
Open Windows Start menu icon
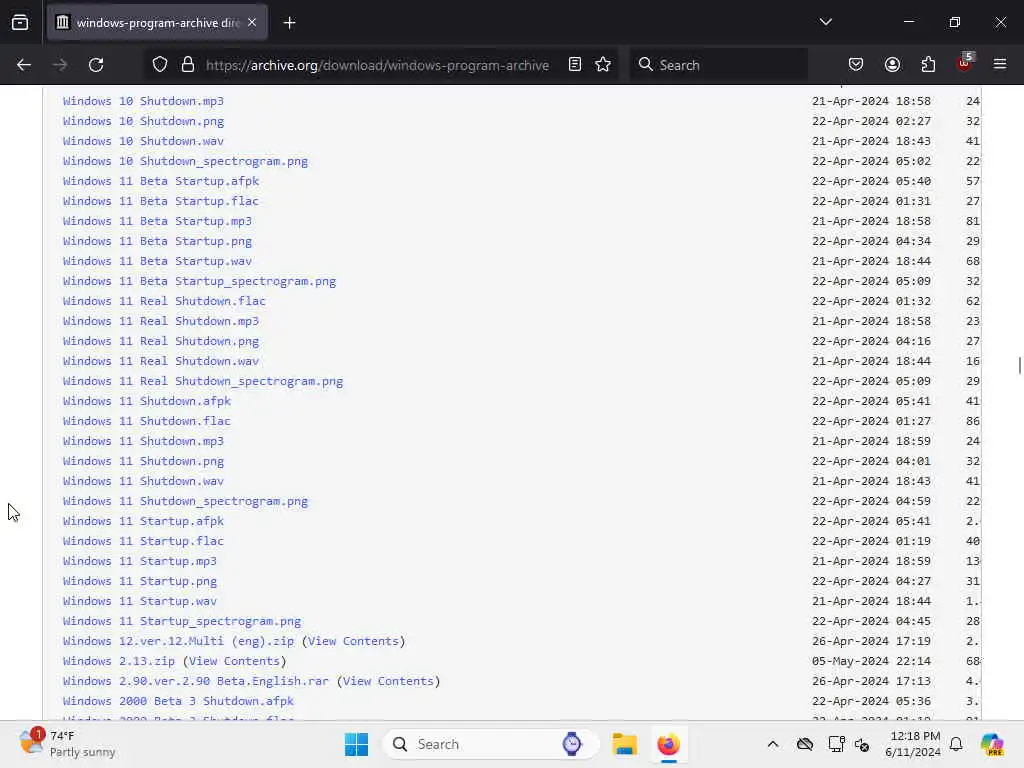point(357,744)
